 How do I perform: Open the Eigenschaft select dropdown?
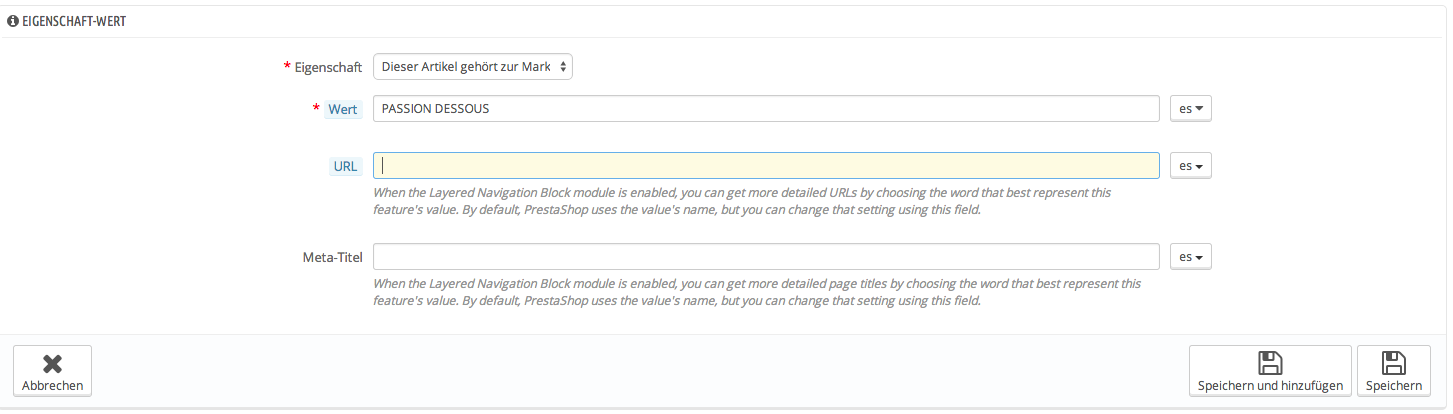tap(472, 67)
